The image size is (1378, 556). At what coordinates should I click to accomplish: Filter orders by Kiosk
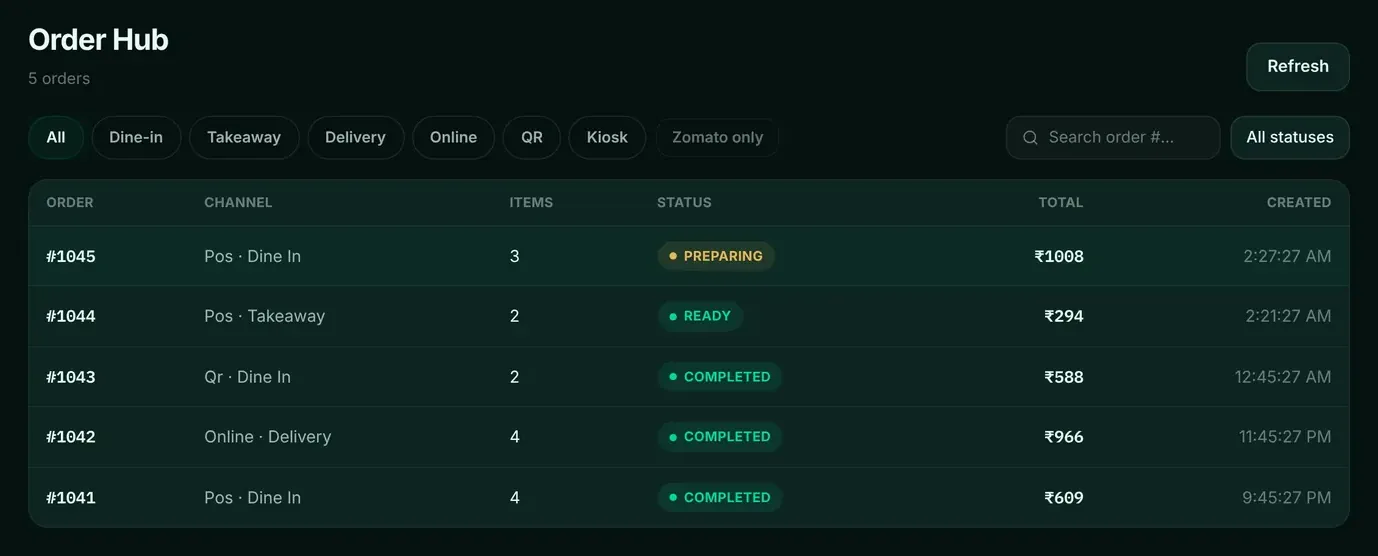tap(607, 138)
